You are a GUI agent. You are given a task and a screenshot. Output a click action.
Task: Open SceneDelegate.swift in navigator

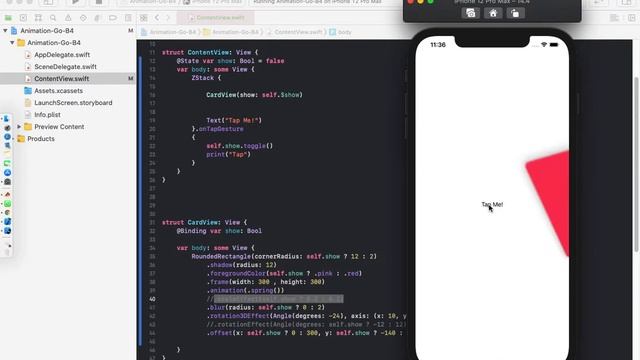coord(65,67)
